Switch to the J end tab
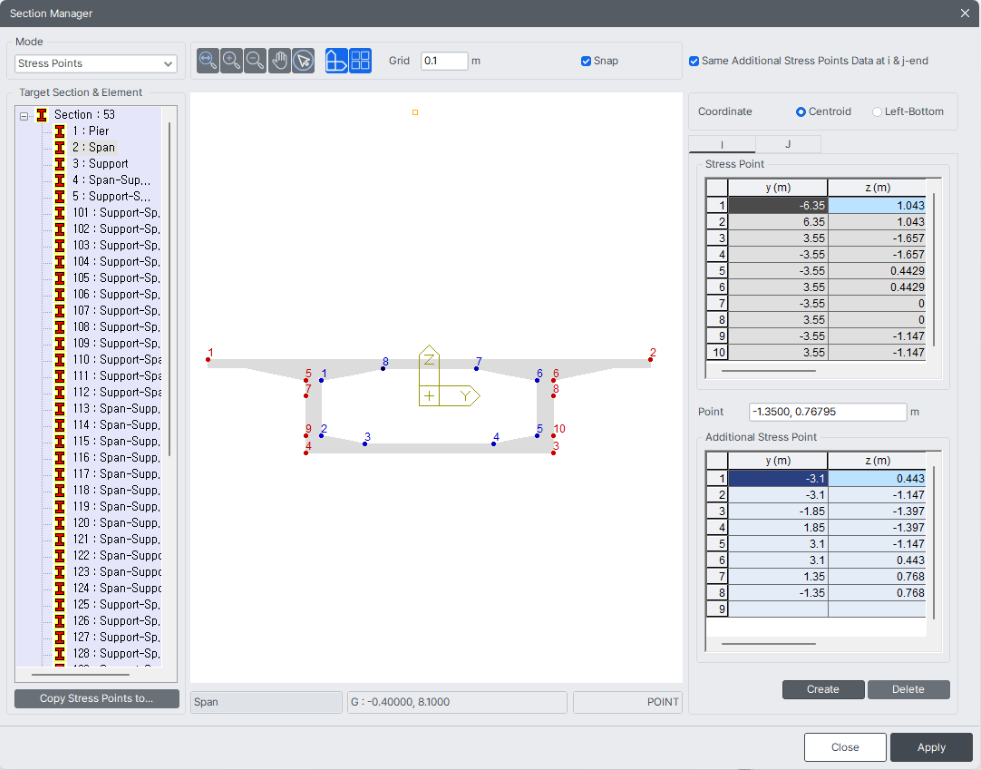This screenshot has width=981, height=770. [x=788, y=144]
